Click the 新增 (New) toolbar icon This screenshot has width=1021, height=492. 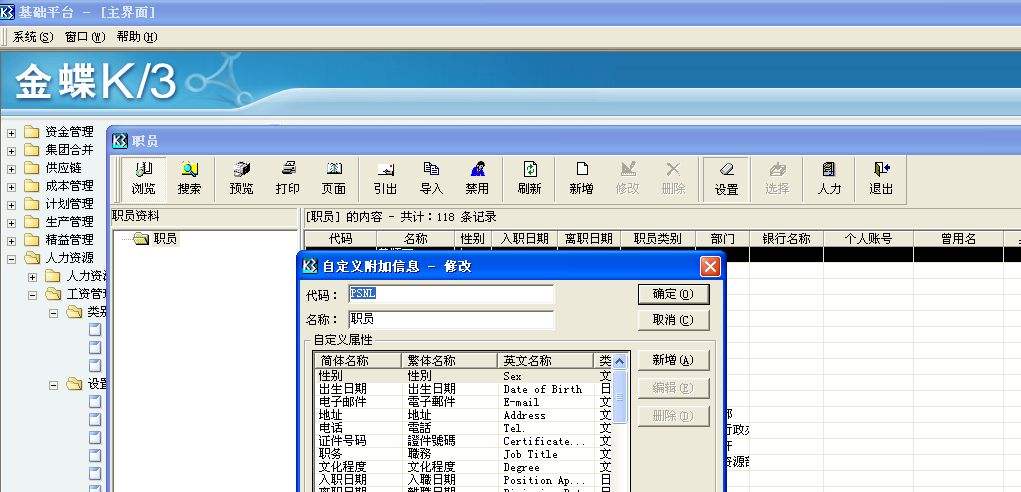point(581,179)
